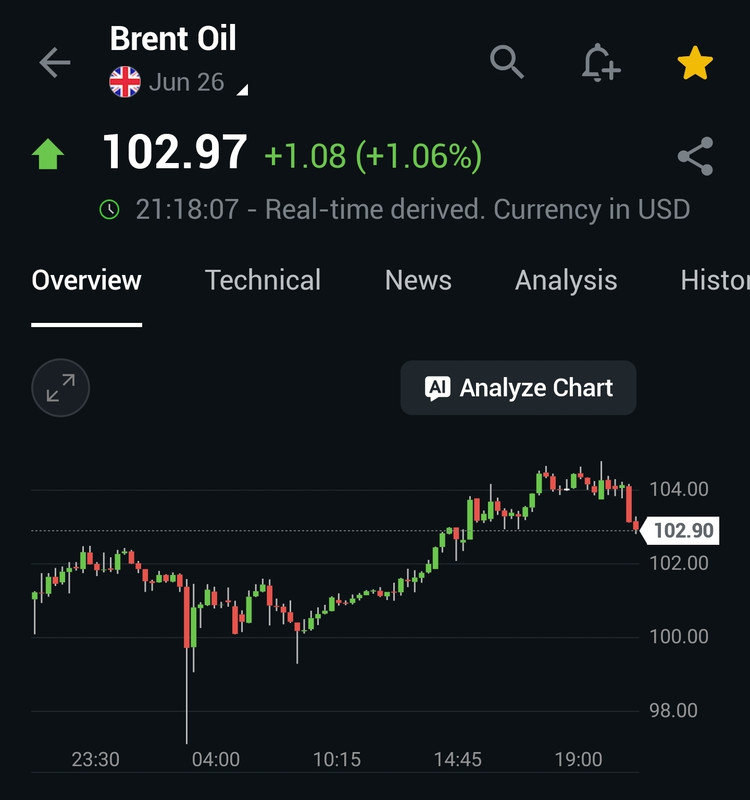The image size is (750, 800).
Task: Tap the long red candlestick near 04:00
Action: pyautogui.click(x=187, y=616)
